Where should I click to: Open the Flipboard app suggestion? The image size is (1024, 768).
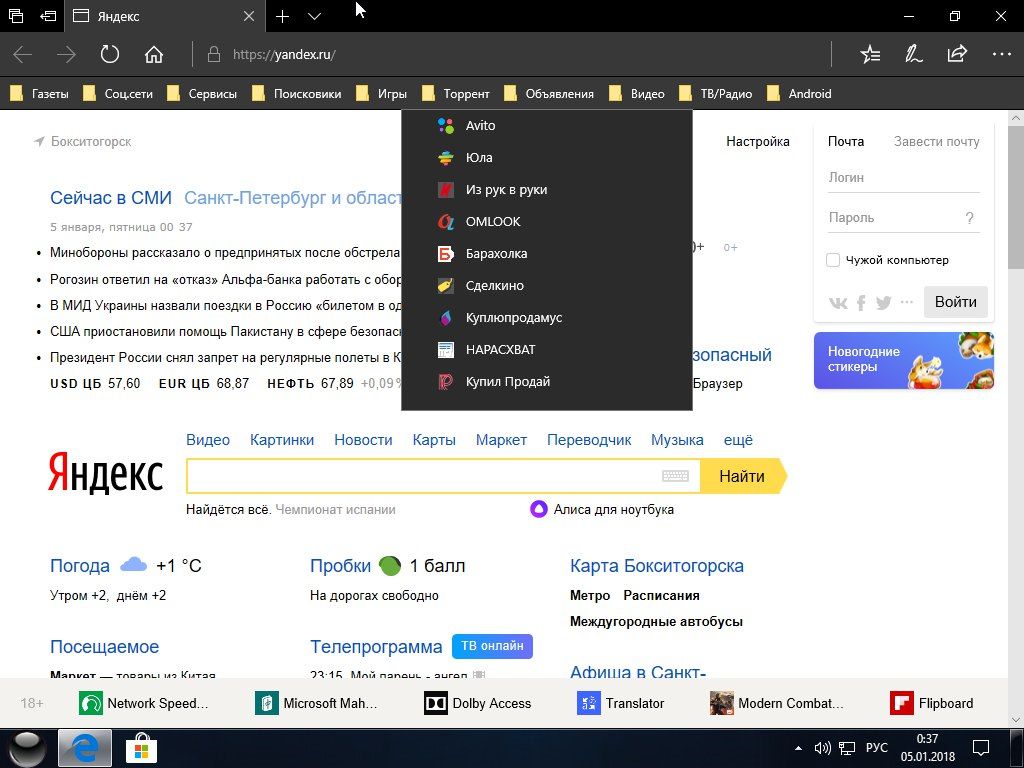click(x=931, y=703)
